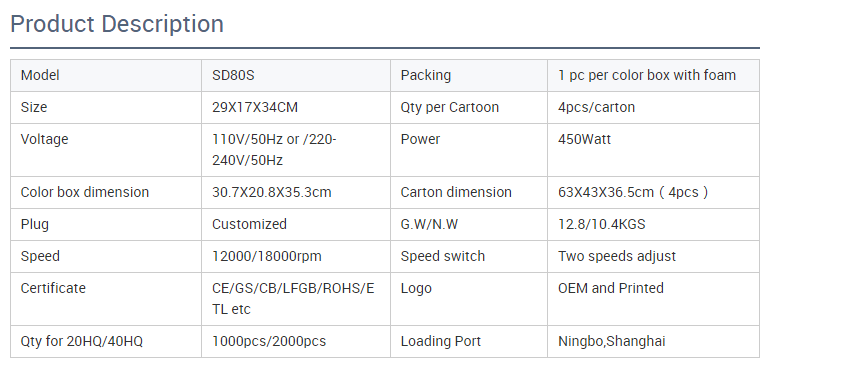Select the SD80S model value cell
Viewport: 862px width, 365px height.
coord(296,75)
